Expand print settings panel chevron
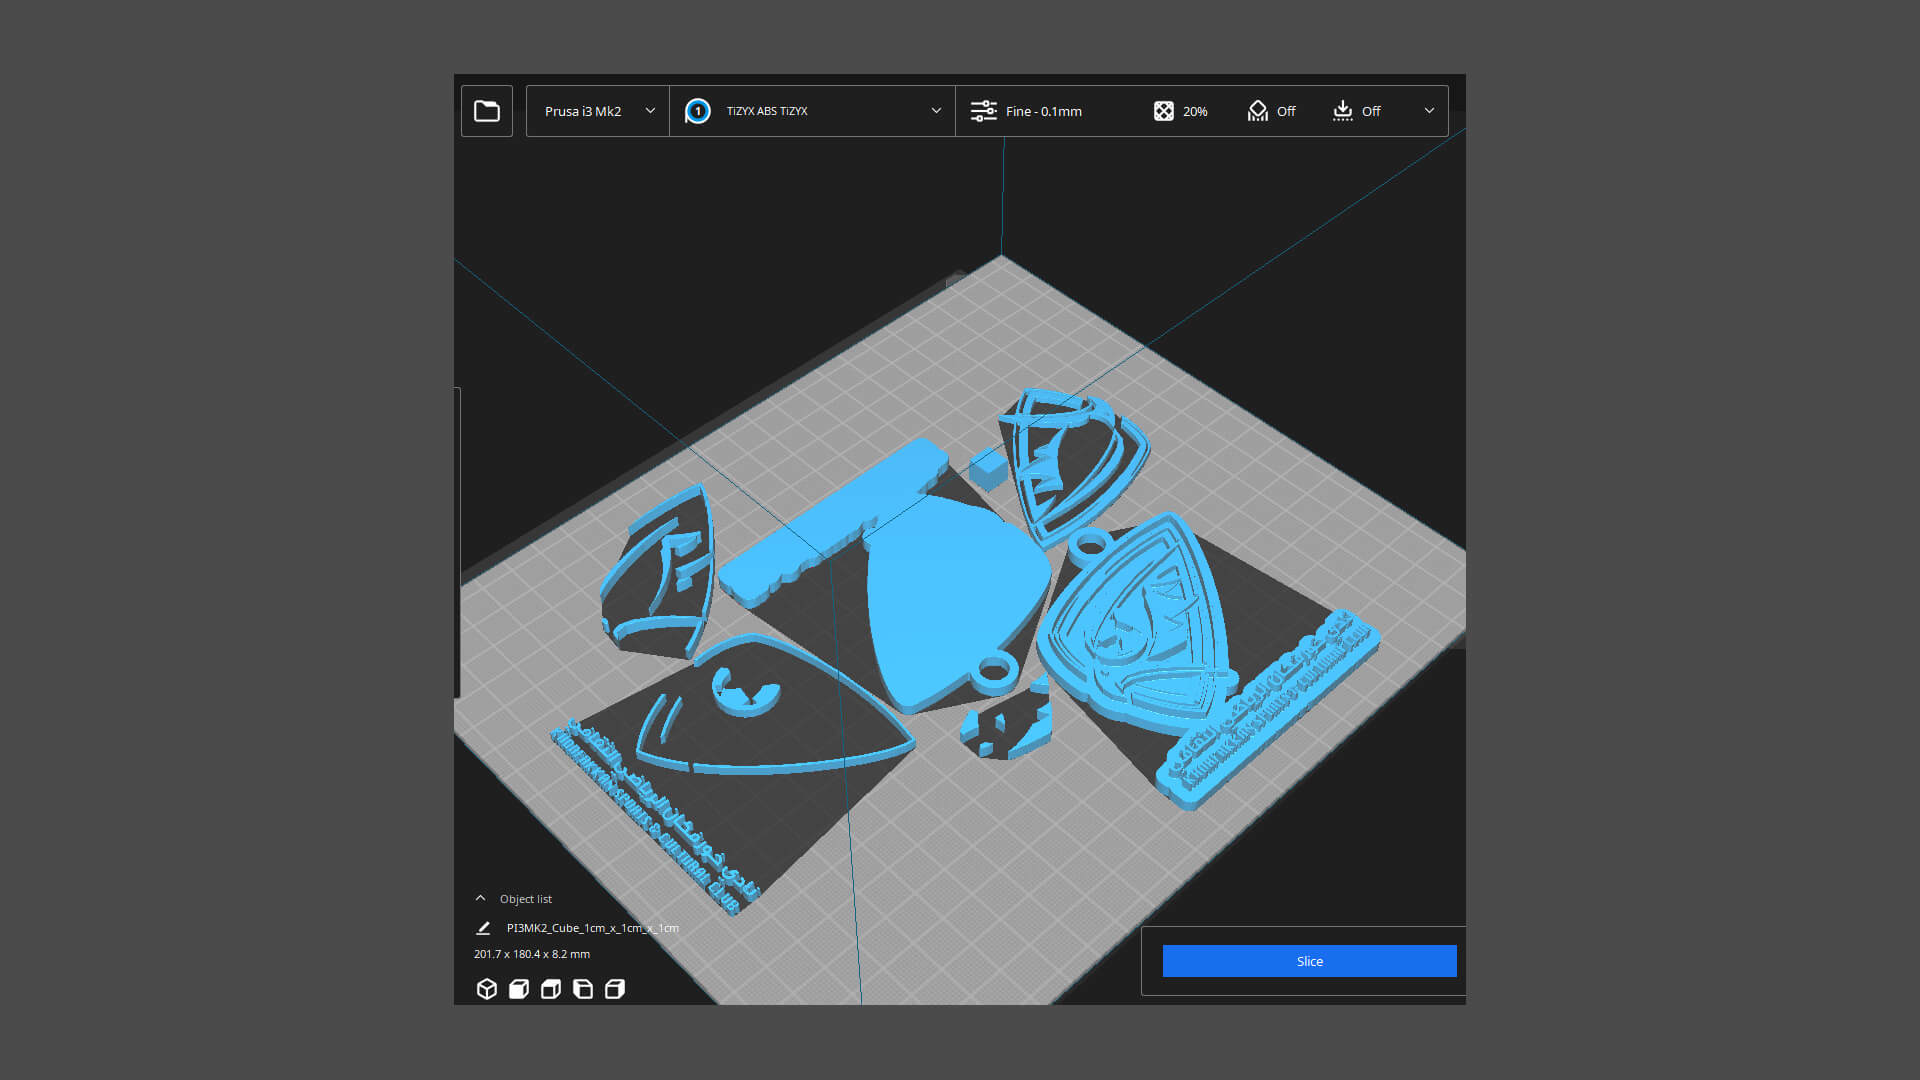The width and height of the screenshot is (1920, 1080). pos(1429,111)
